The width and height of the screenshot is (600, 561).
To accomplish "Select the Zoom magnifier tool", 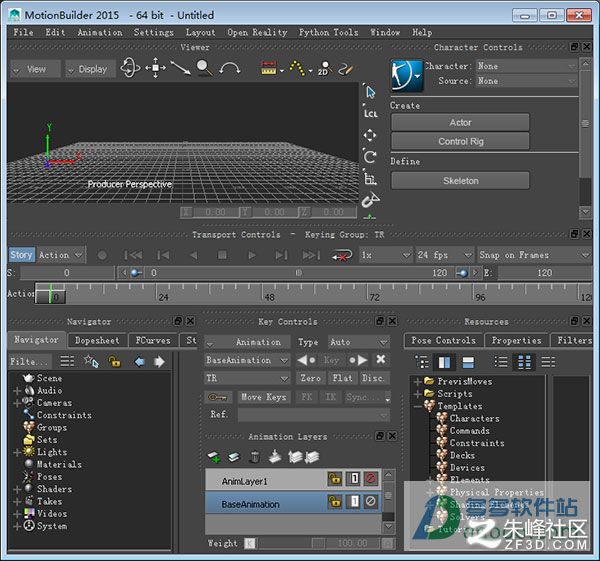I will tap(204, 68).
